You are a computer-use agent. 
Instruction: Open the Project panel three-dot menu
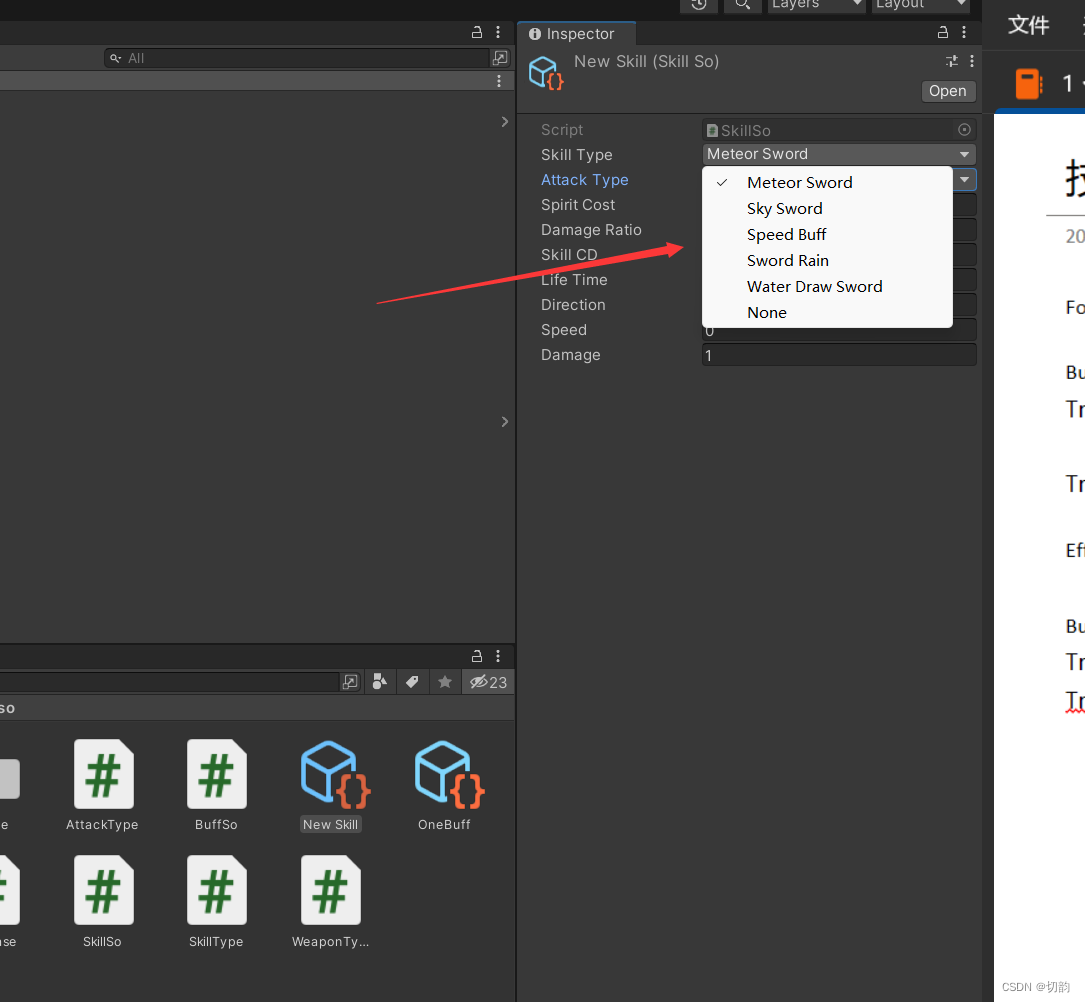[x=498, y=656]
